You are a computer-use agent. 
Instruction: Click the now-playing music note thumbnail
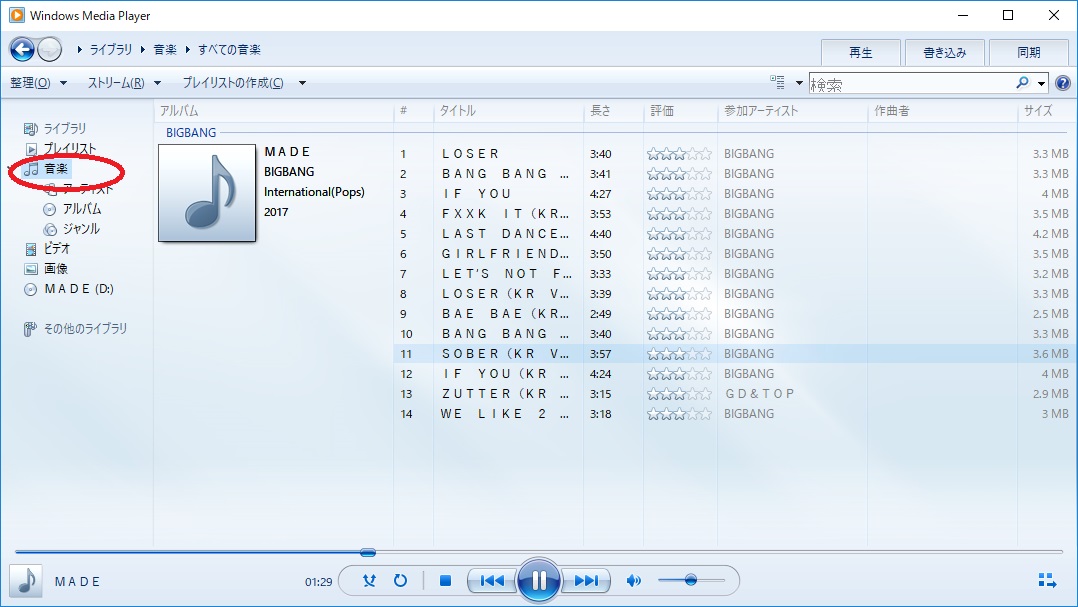point(26,582)
